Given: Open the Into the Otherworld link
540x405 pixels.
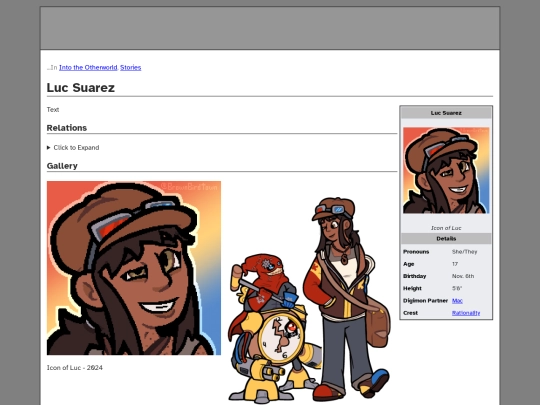Looking at the screenshot, I should [x=88, y=68].
